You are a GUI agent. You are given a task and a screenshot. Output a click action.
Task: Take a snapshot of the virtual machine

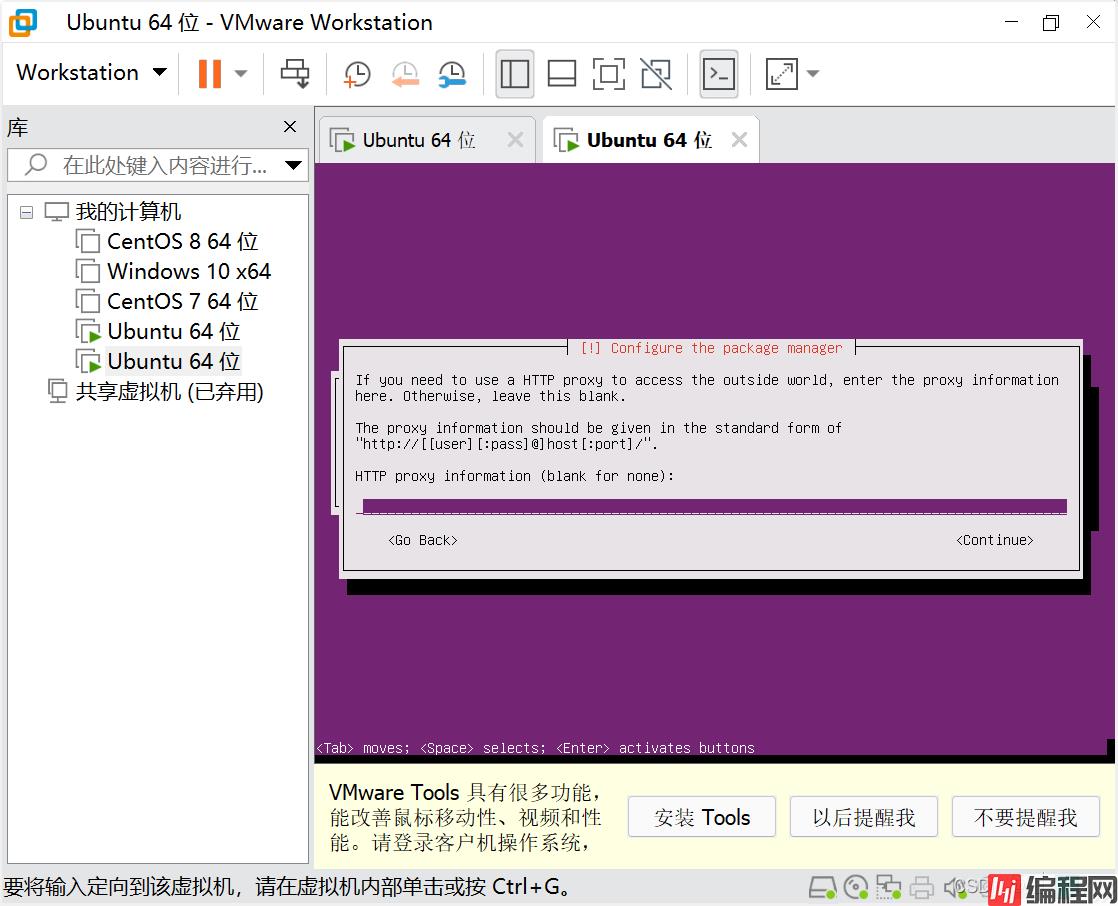[x=356, y=73]
